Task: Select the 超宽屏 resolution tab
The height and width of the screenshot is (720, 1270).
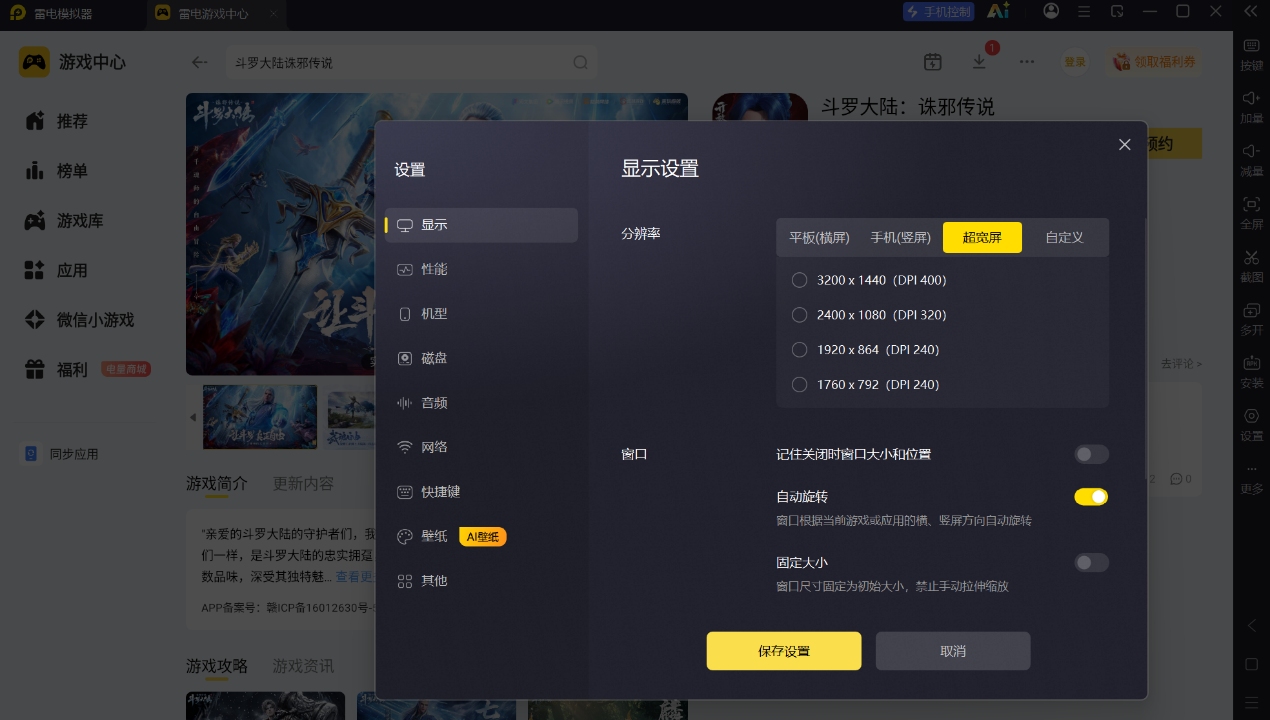Action: (x=982, y=238)
